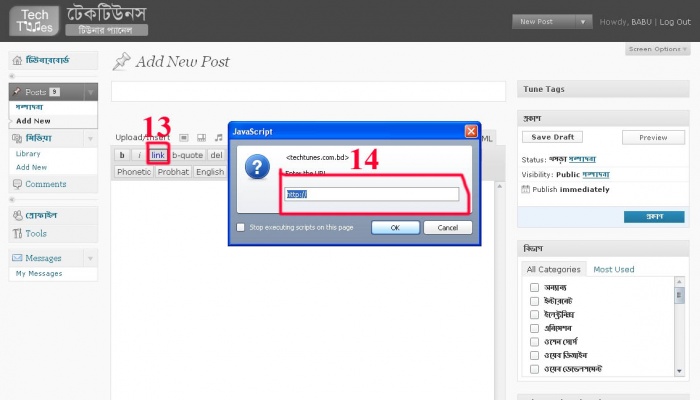Collapse the Messages menu with its arrow
Viewport: 700px width, 400px height.
90,258
